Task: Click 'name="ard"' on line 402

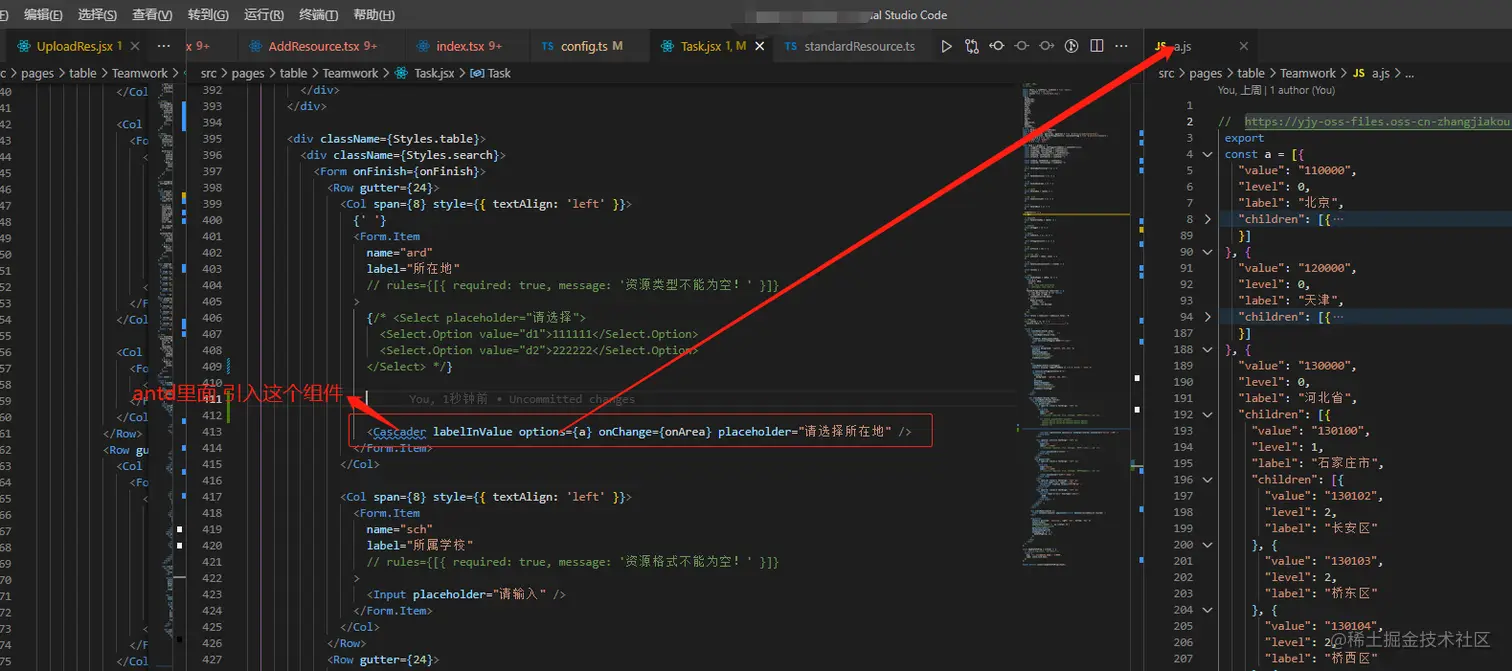Action: click(400, 252)
